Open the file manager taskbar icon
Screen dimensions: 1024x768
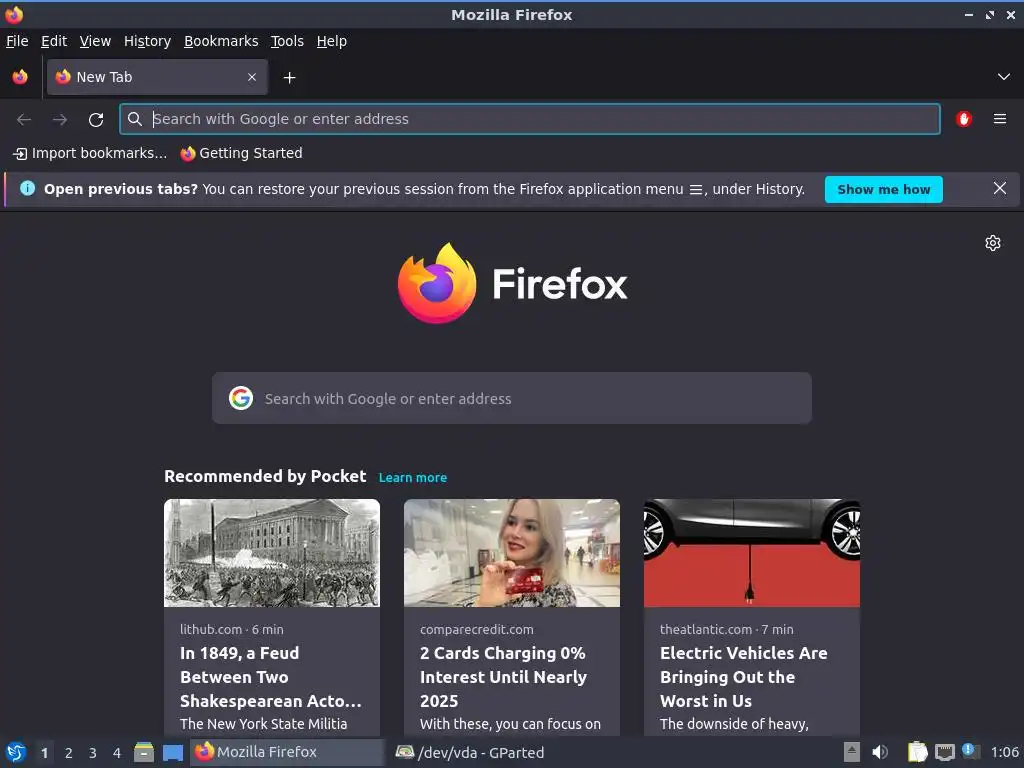144,752
